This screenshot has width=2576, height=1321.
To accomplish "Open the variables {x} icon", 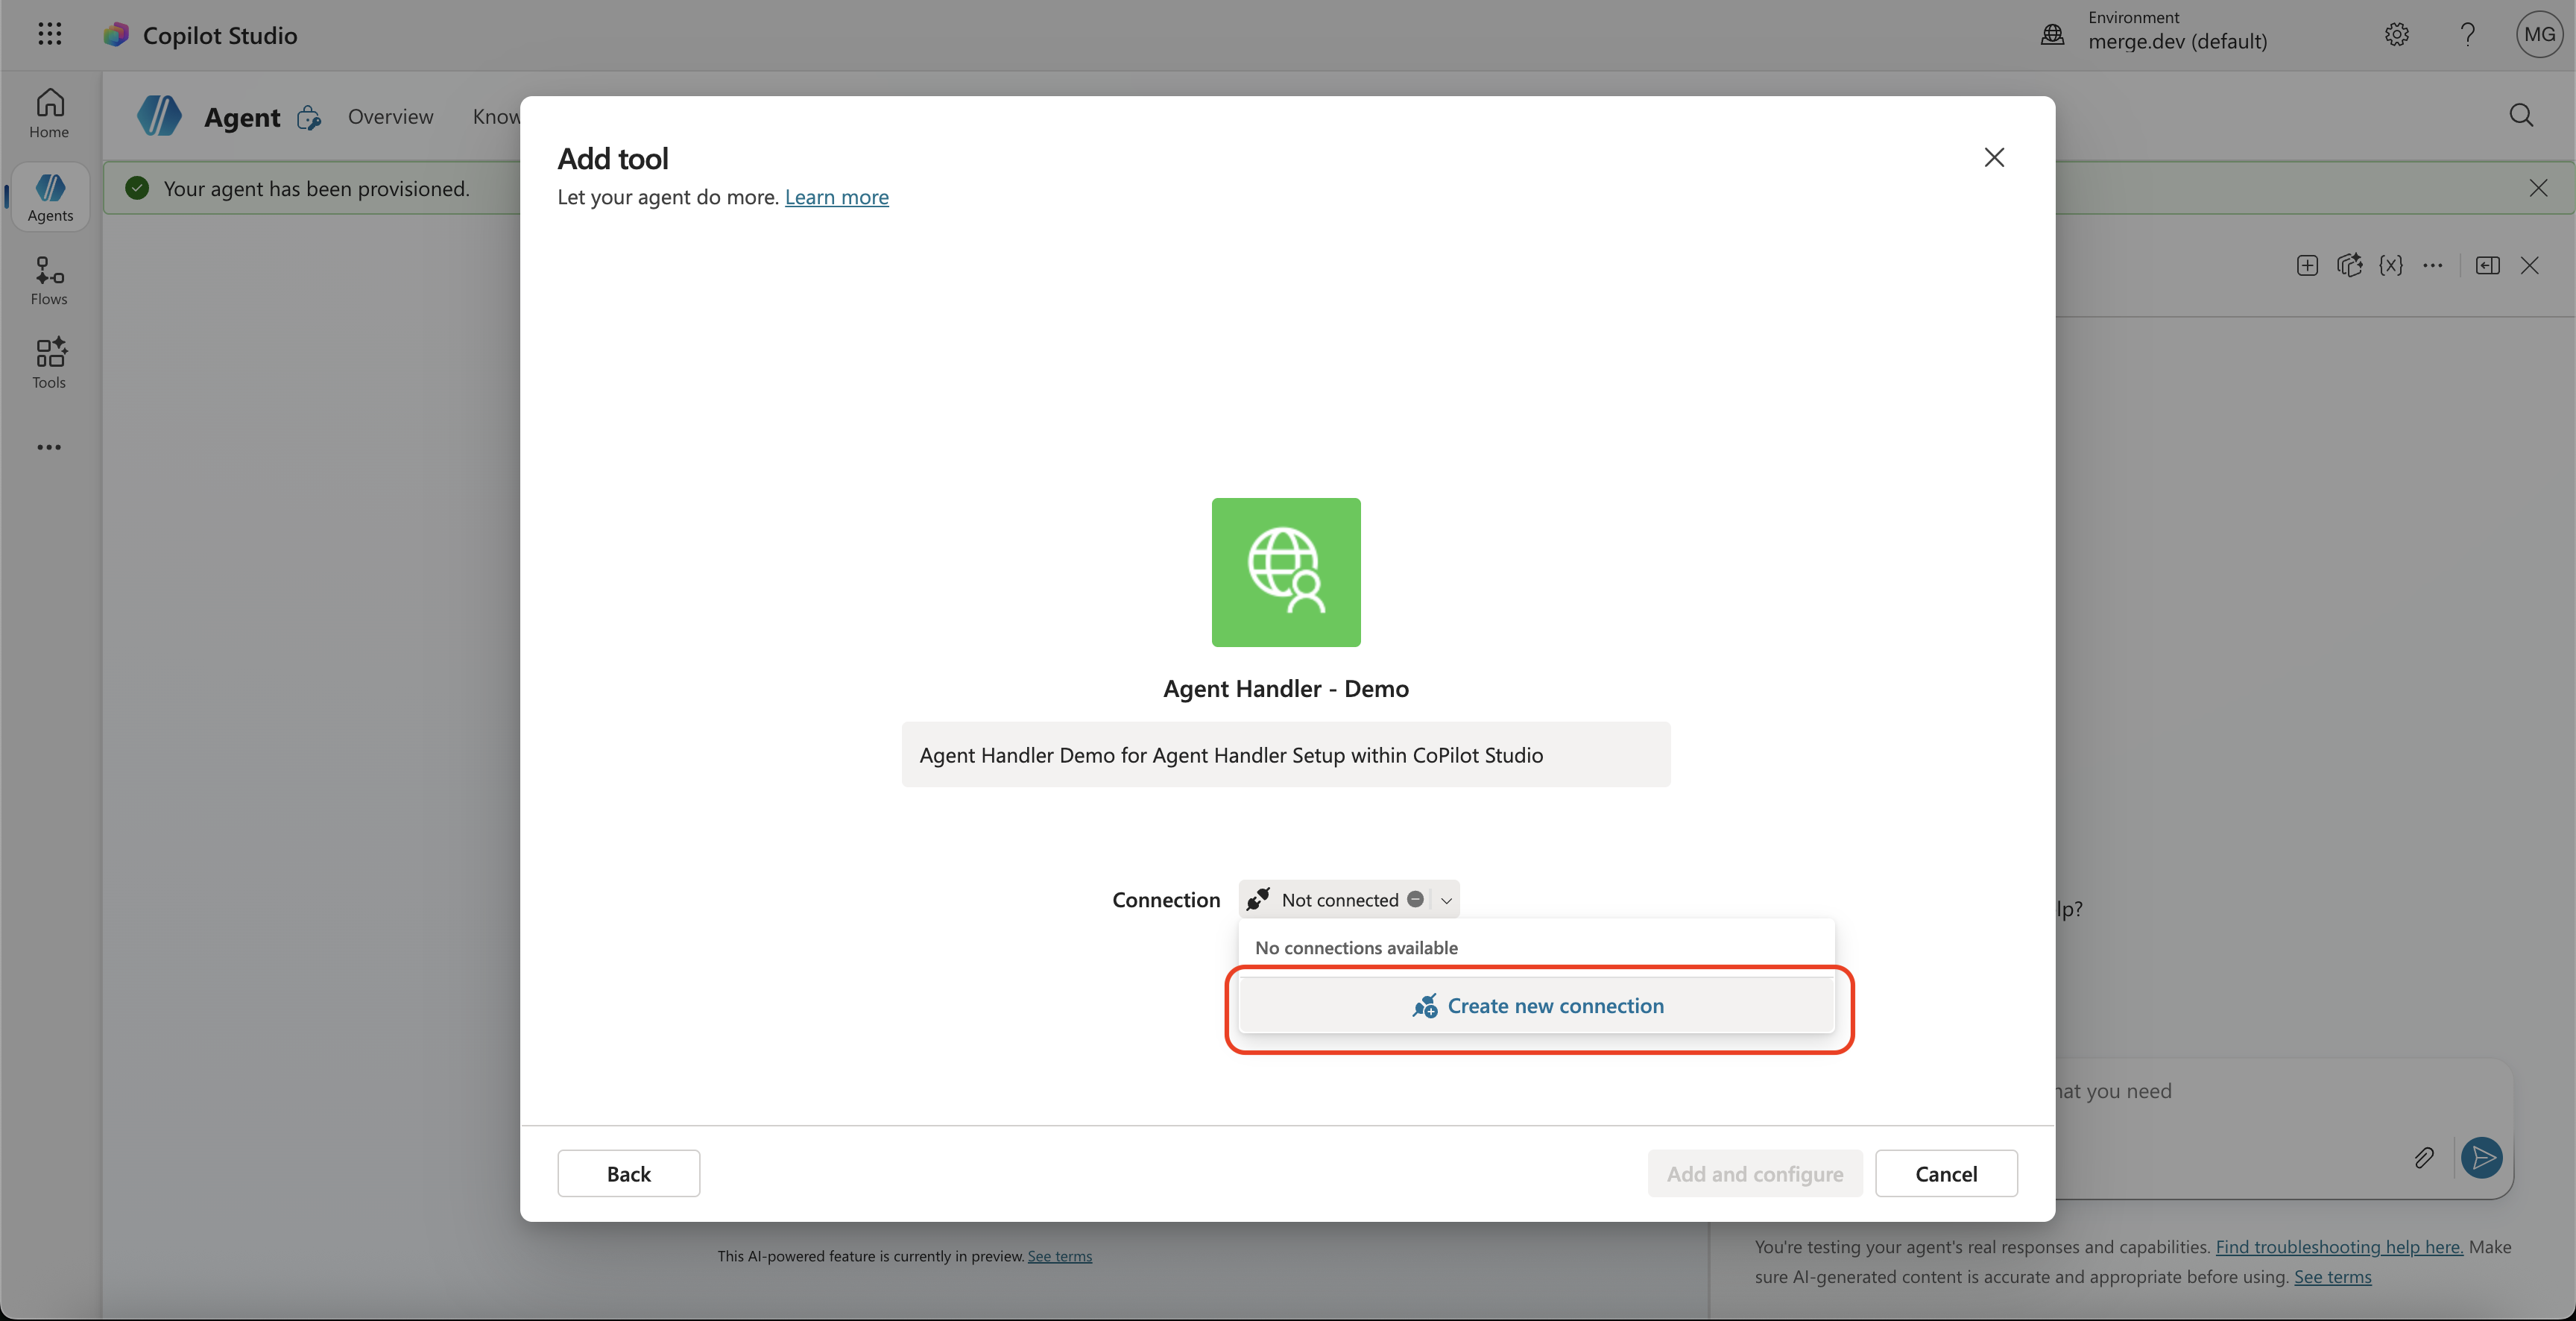I will 2391,265.
